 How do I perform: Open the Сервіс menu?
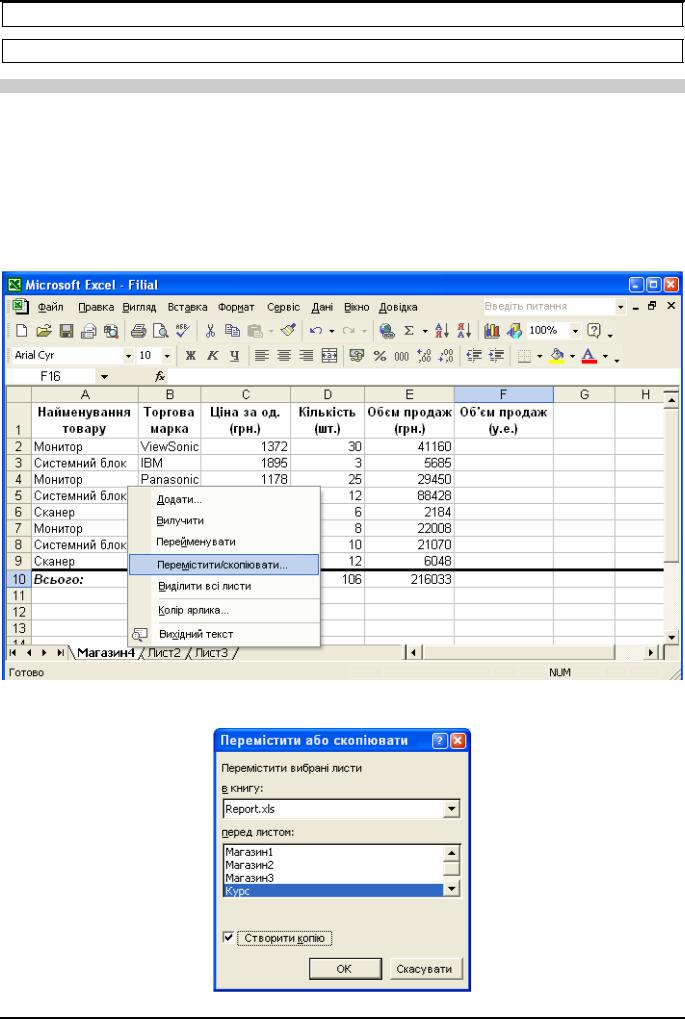[283, 307]
